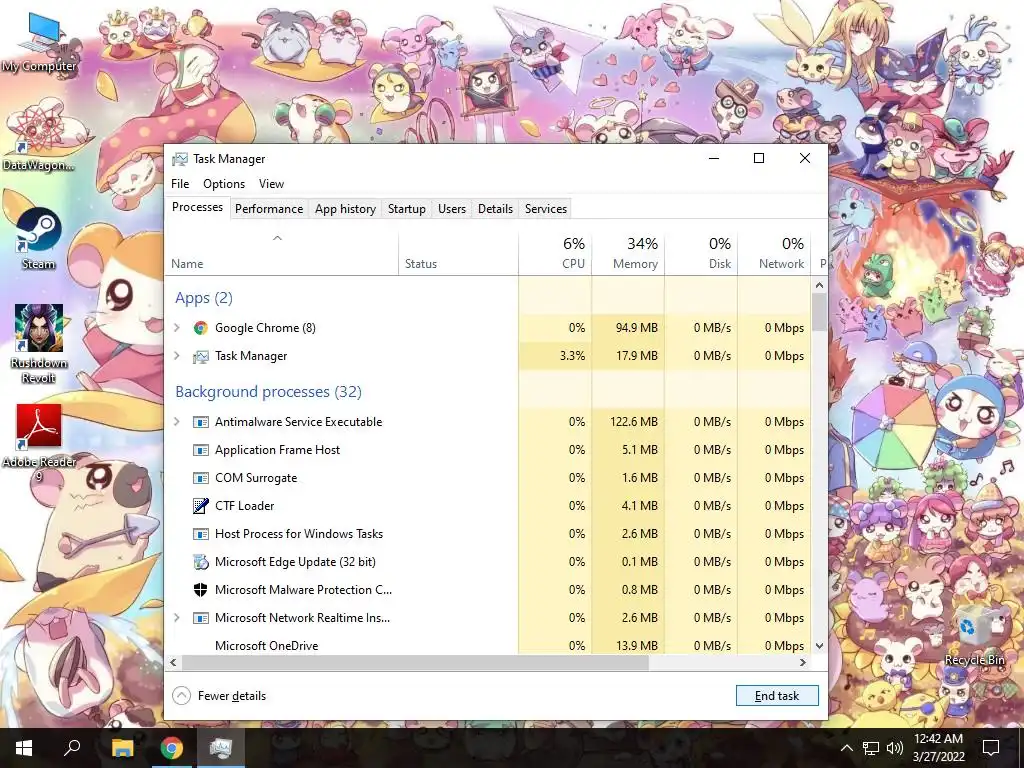This screenshot has width=1024, height=768.
Task: Click the Application Frame Host icon
Action: [x=200, y=450]
